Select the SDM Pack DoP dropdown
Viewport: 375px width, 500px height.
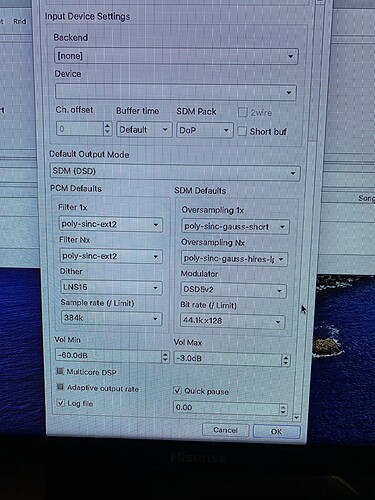pos(205,130)
